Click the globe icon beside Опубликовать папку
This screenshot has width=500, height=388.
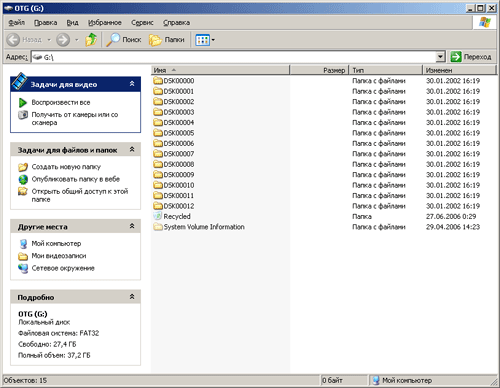(x=23, y=179)
